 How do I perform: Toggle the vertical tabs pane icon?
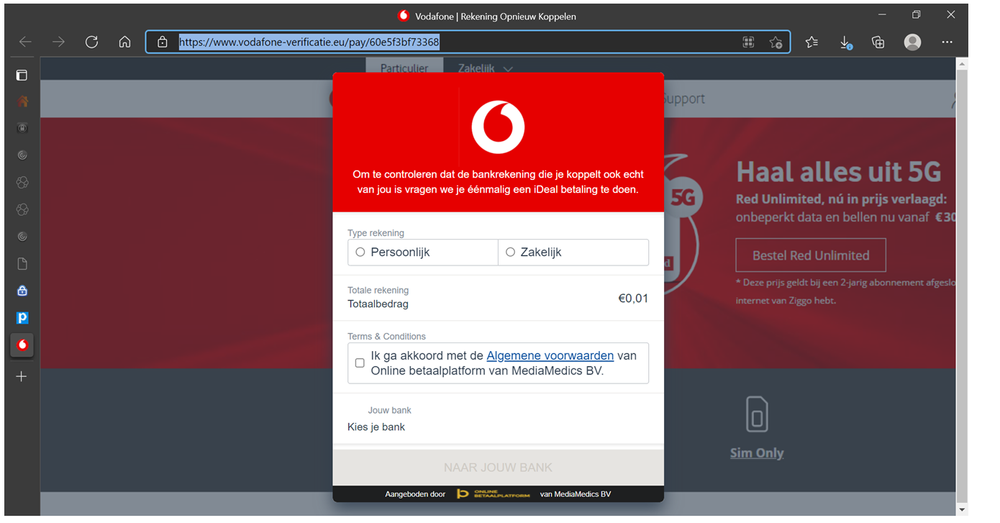[x=22, y=75]
